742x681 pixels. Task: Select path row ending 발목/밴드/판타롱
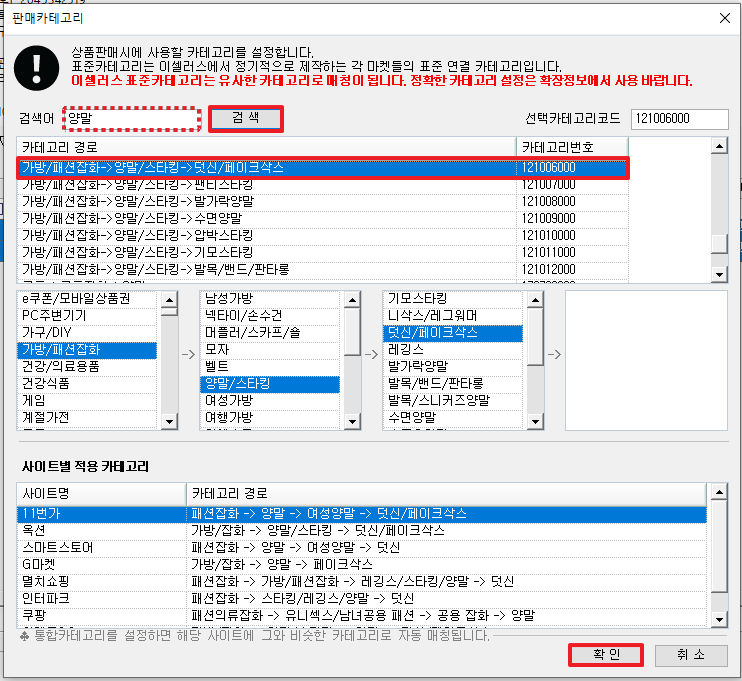click(323, 270)
